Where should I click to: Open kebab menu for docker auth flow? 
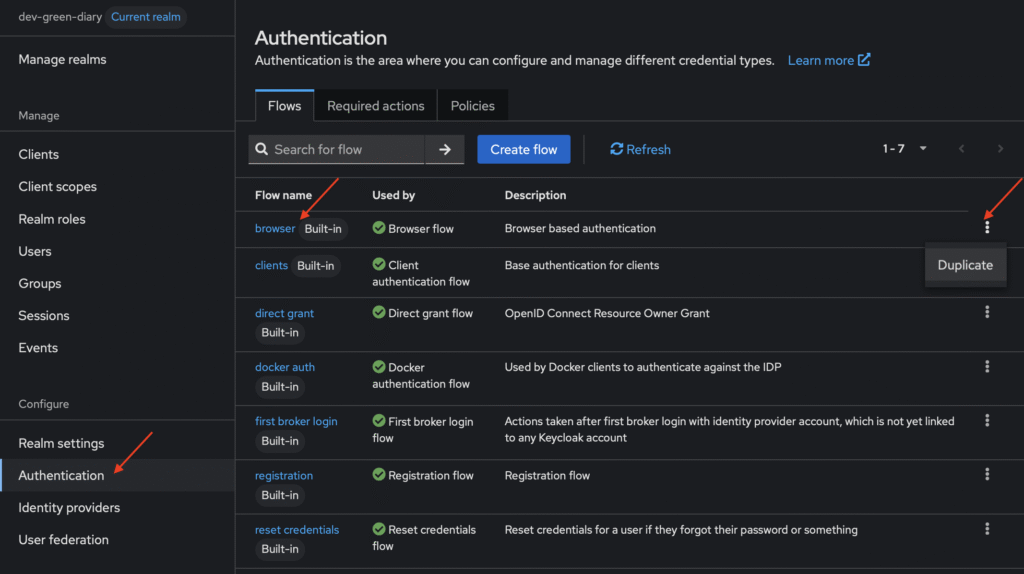[987, 366]
